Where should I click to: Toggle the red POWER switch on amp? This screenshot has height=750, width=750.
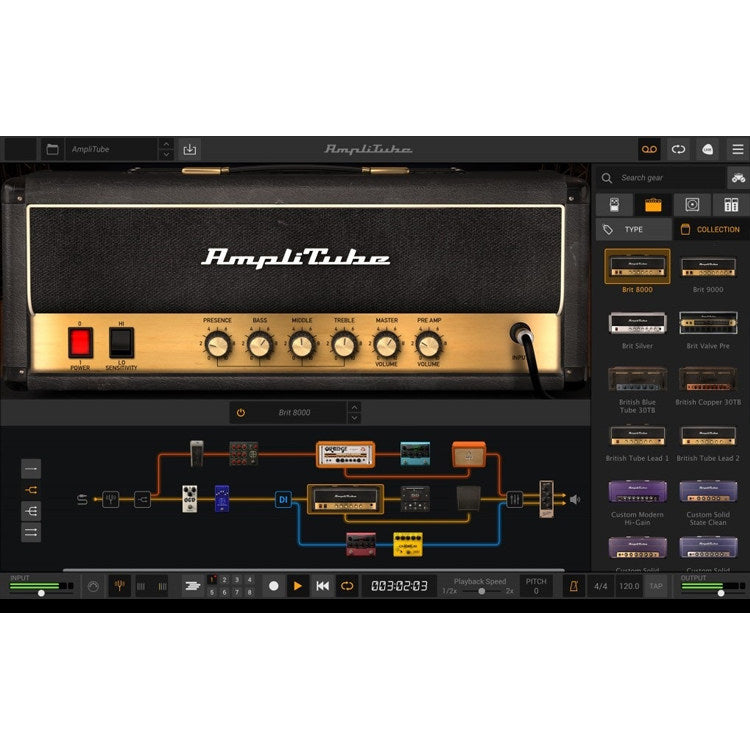pos(80,343)
